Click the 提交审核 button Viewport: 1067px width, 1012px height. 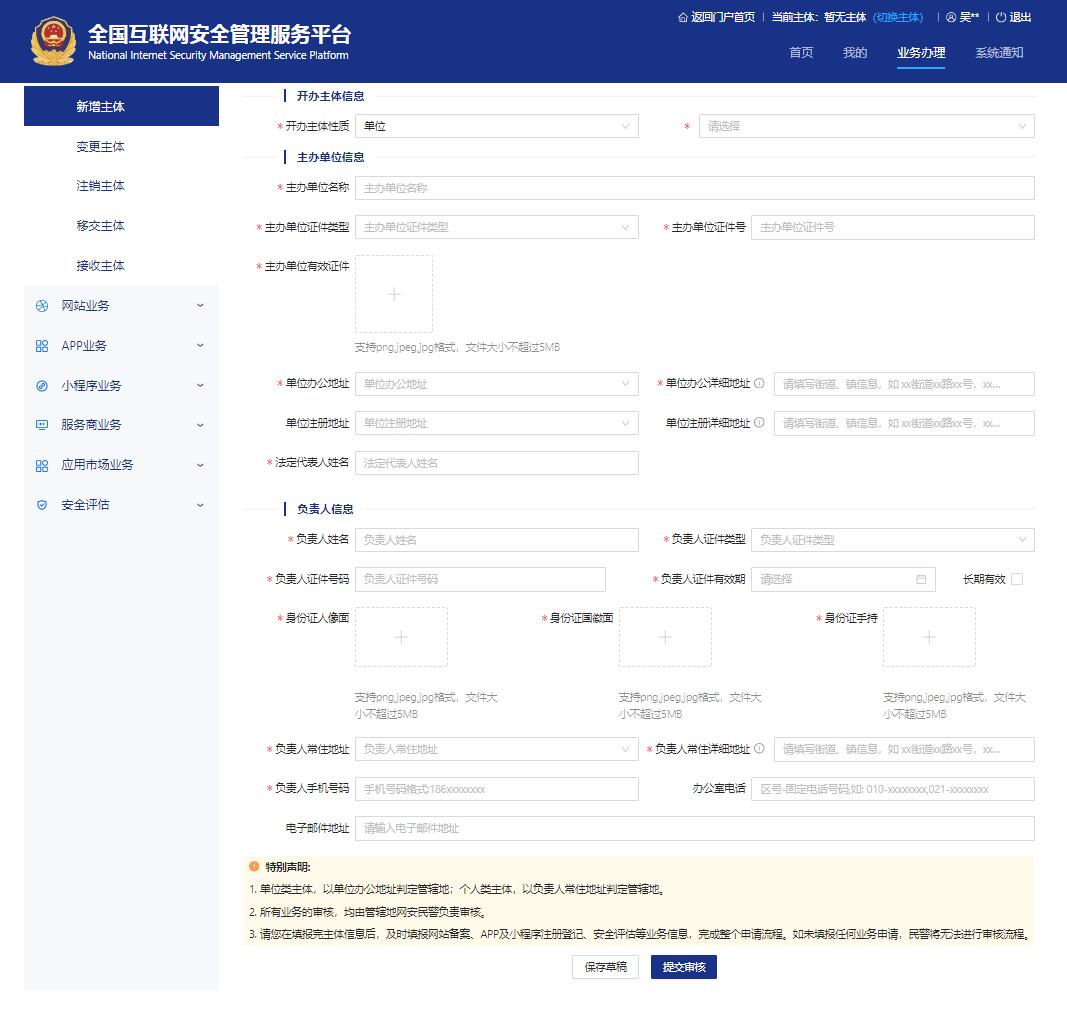coord(683,967)
